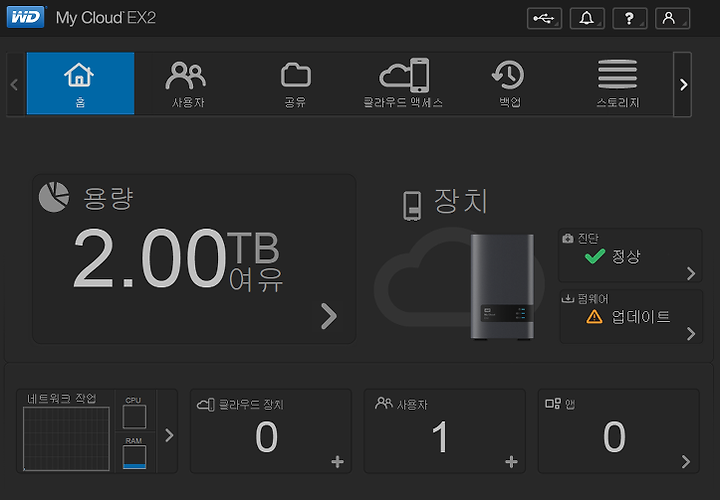Add a cloud device with plus
The image size is (720, 500).
[x=338, y=462]
